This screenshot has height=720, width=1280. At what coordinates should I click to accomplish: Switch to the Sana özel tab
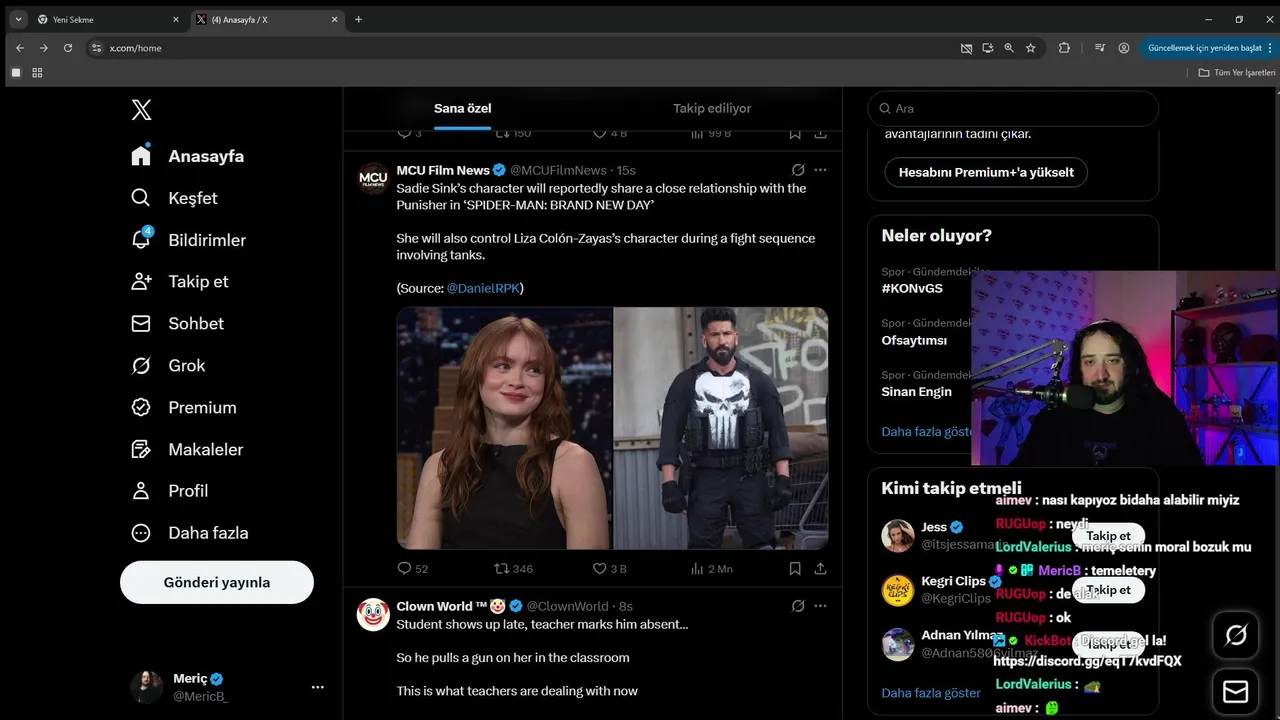462,108
